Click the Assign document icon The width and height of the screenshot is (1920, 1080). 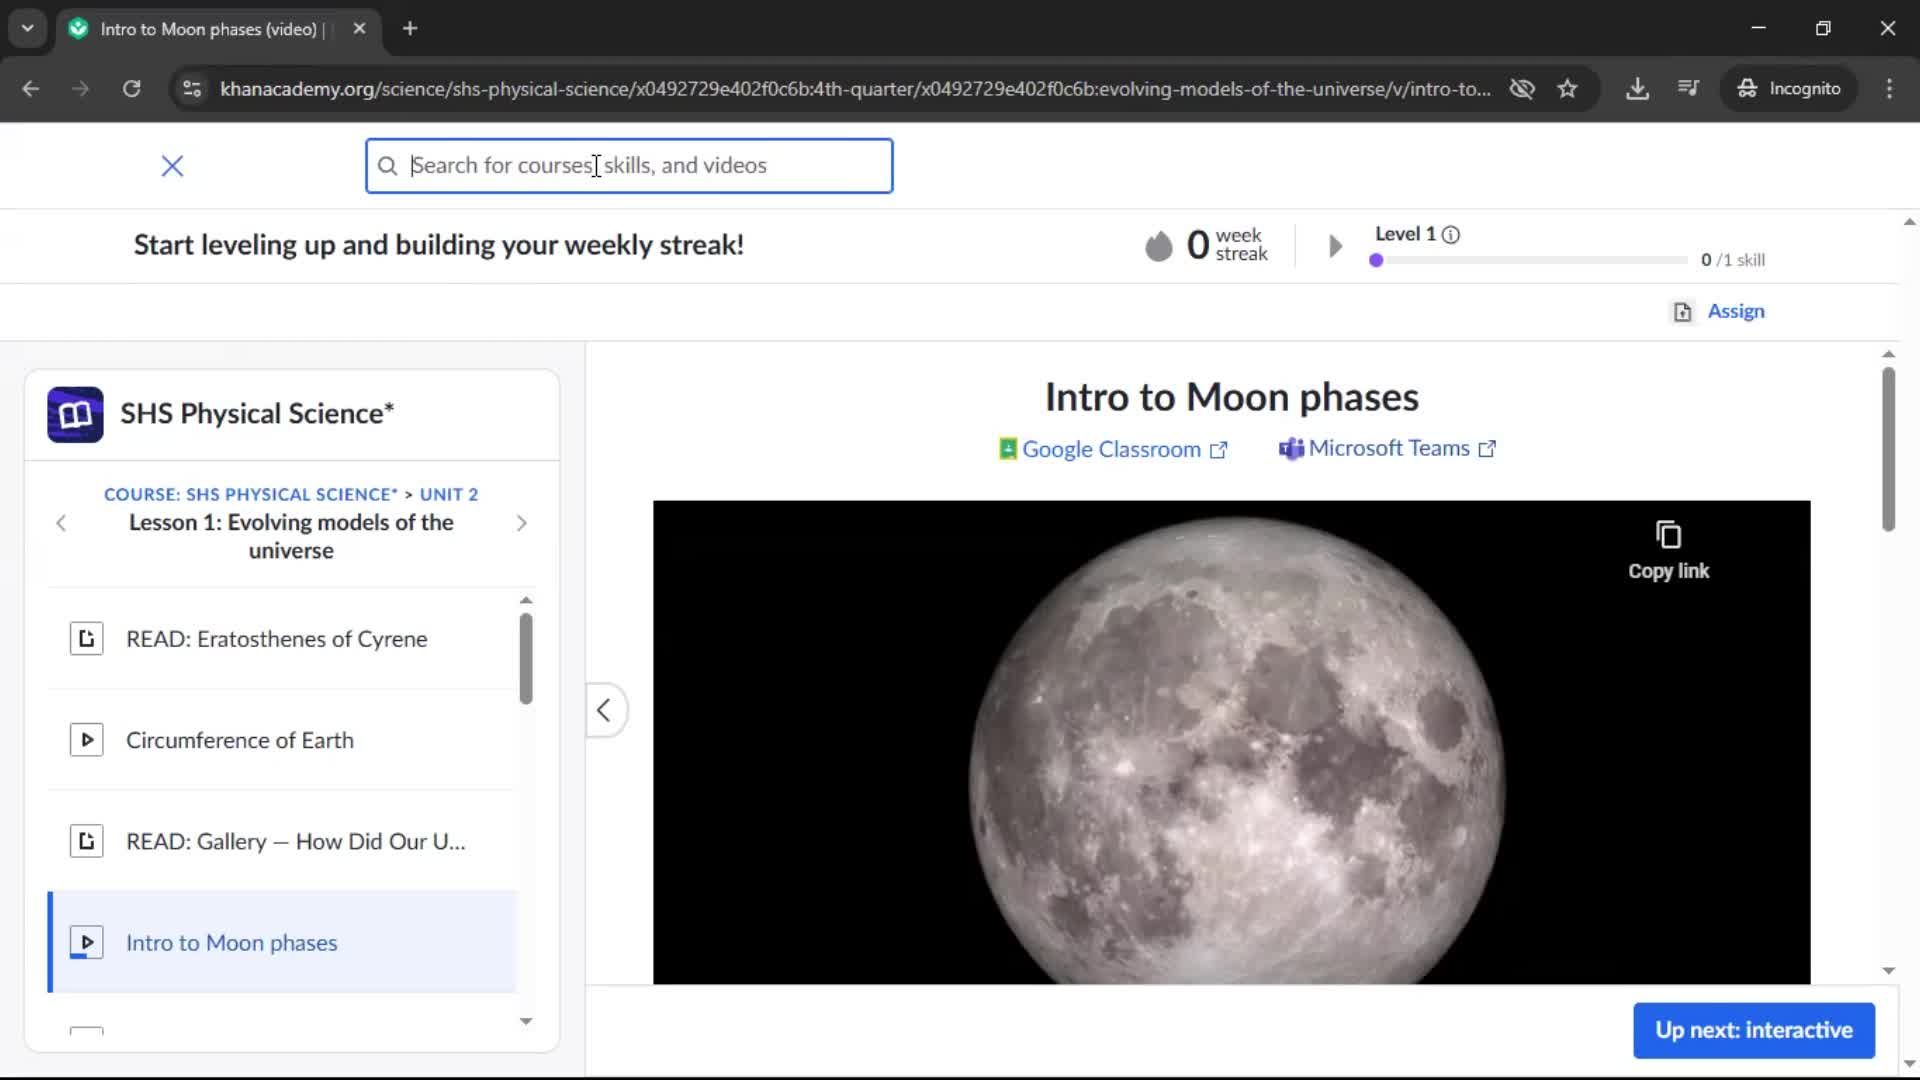tap(1683, 312)
